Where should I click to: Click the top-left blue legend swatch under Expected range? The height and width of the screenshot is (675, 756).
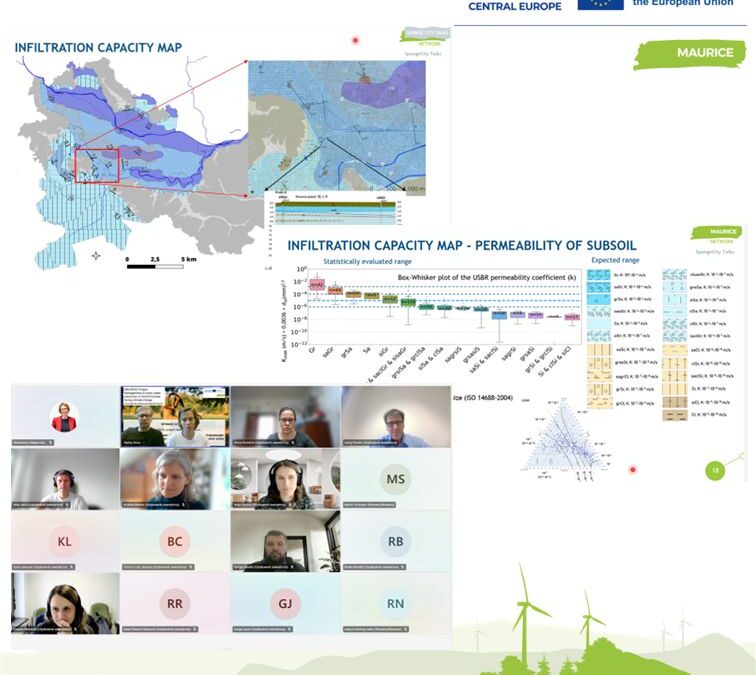tap(599, 275)
